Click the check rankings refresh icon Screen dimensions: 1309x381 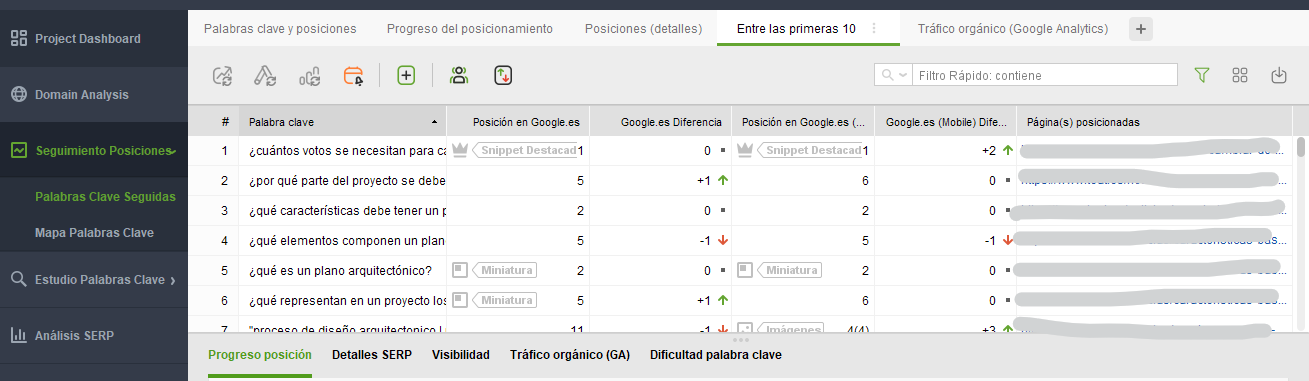[222, 75]
